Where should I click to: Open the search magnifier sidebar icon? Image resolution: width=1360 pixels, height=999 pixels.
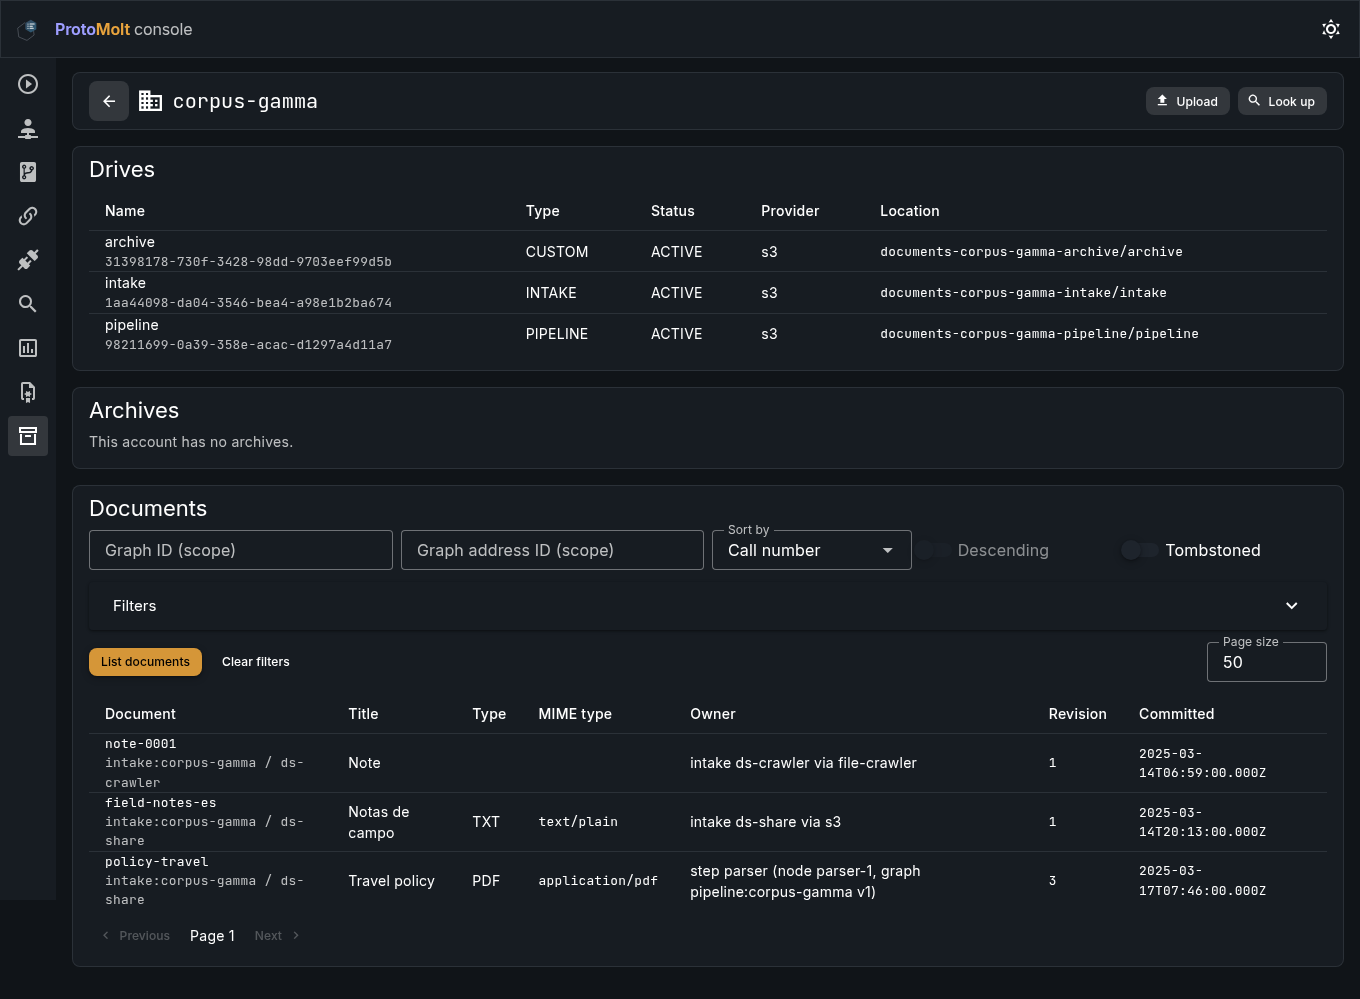[x=28, y=304]
